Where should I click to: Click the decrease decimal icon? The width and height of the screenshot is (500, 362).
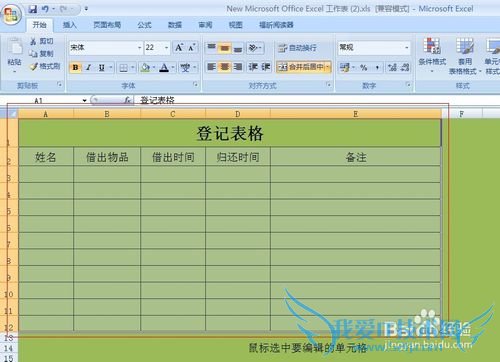tap(405, 67)
